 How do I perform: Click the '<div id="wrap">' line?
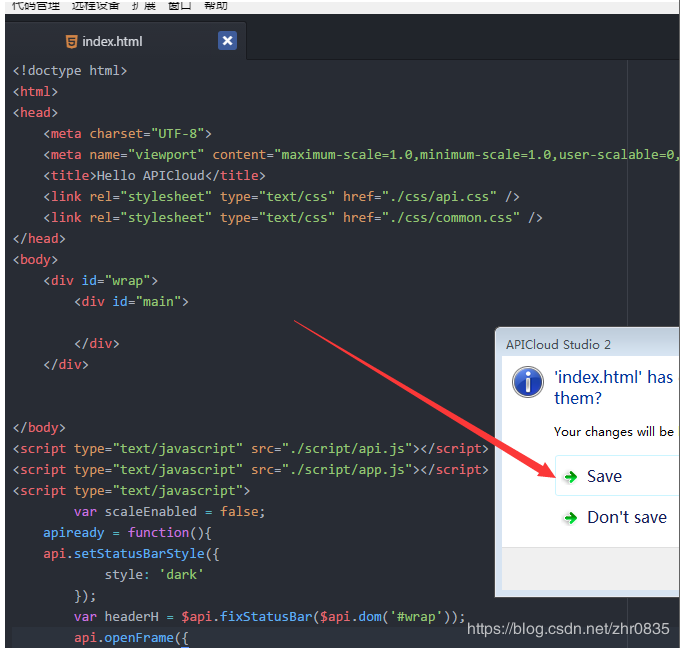pyautogui.click(x=101, y=281)
